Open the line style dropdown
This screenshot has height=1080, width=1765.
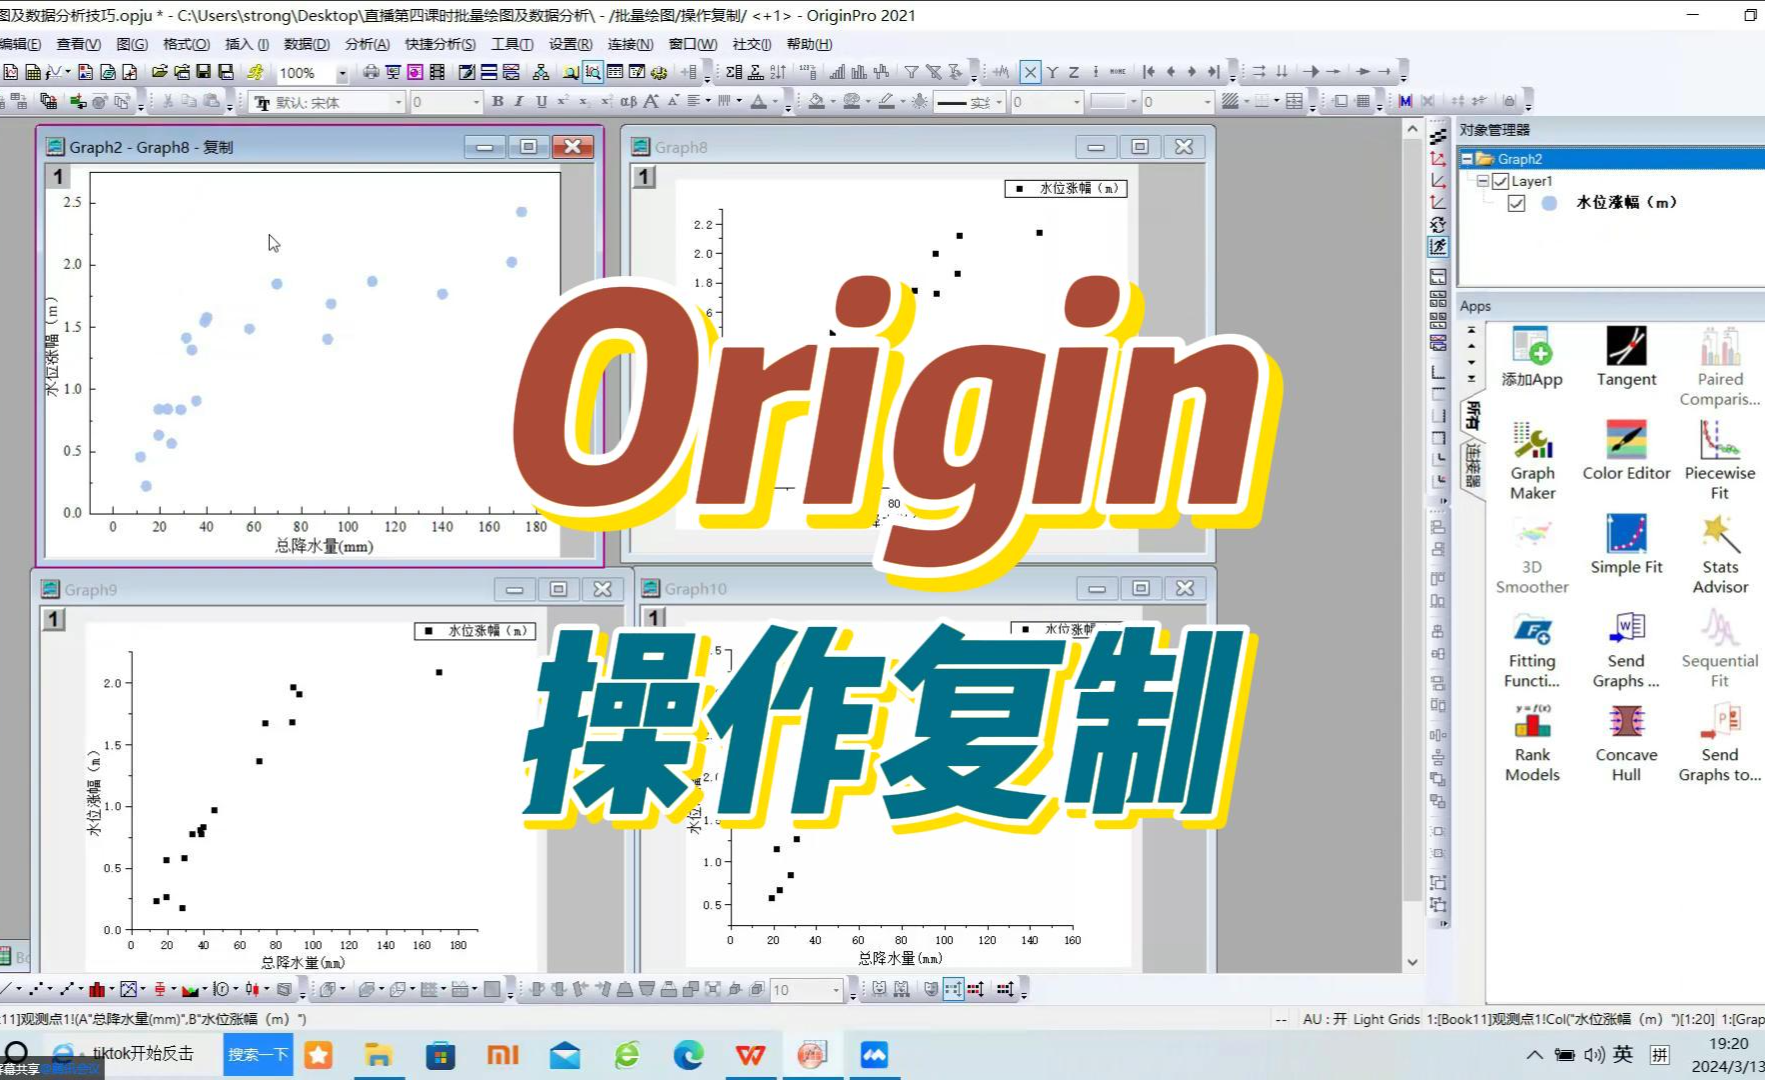pyautogui.click(x=998, y=102)
